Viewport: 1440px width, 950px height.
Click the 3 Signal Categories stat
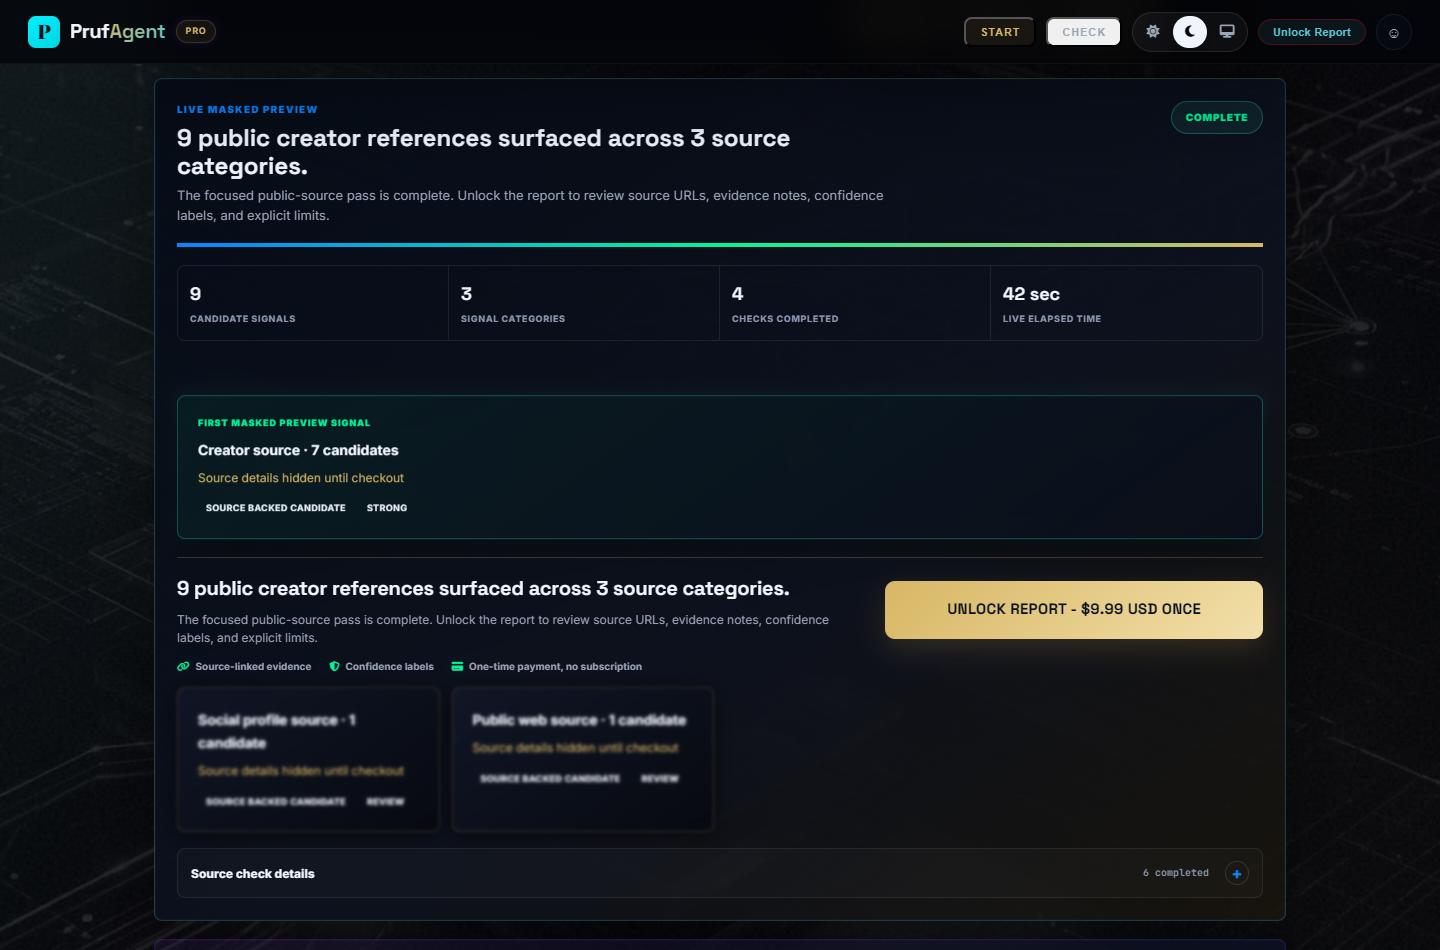point(584,303)
